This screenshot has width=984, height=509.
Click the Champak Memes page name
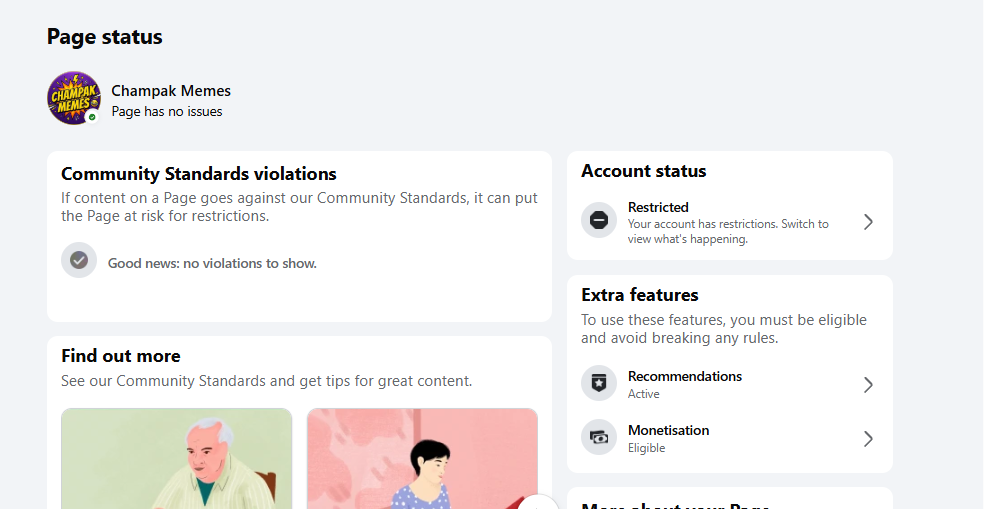tap(171, 91)
